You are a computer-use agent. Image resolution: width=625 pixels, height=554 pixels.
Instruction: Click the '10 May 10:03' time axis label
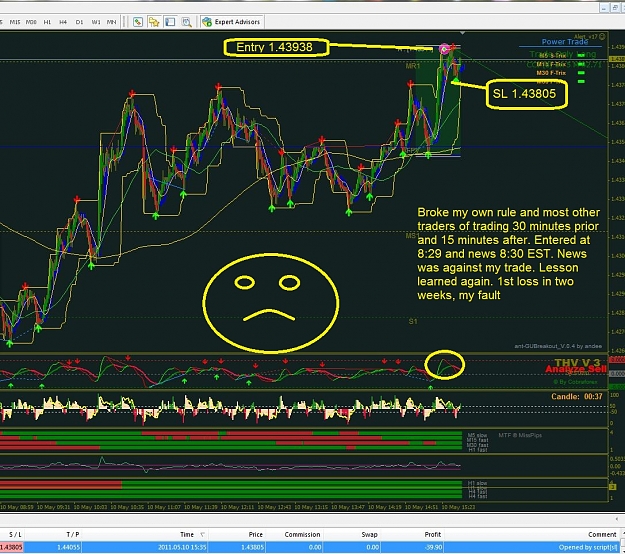click(x=88, y=507)
